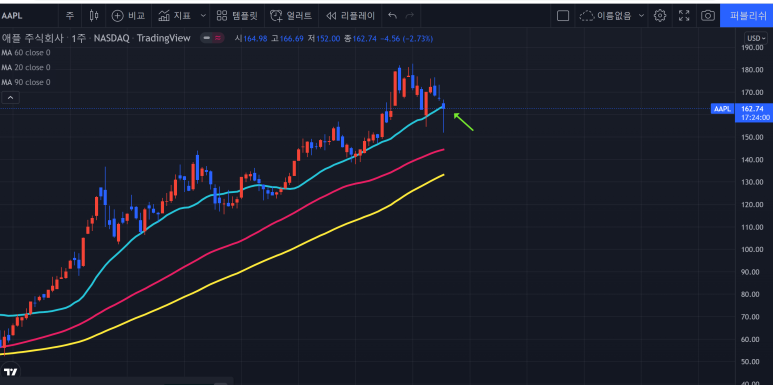Open the 템플릿 indicator templates menu

pos(237,16)
